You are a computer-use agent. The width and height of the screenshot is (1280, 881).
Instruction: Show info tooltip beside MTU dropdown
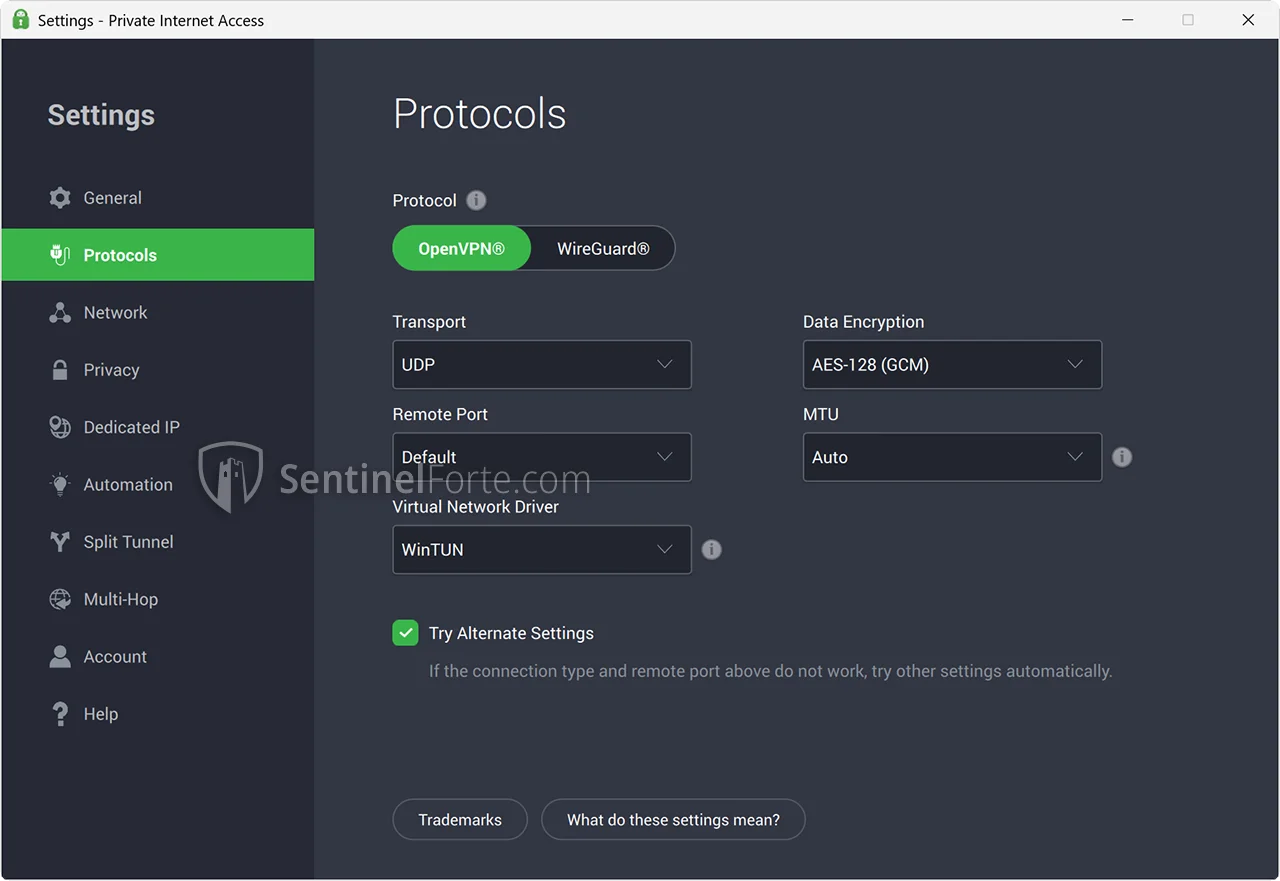tap(1122, 457)
